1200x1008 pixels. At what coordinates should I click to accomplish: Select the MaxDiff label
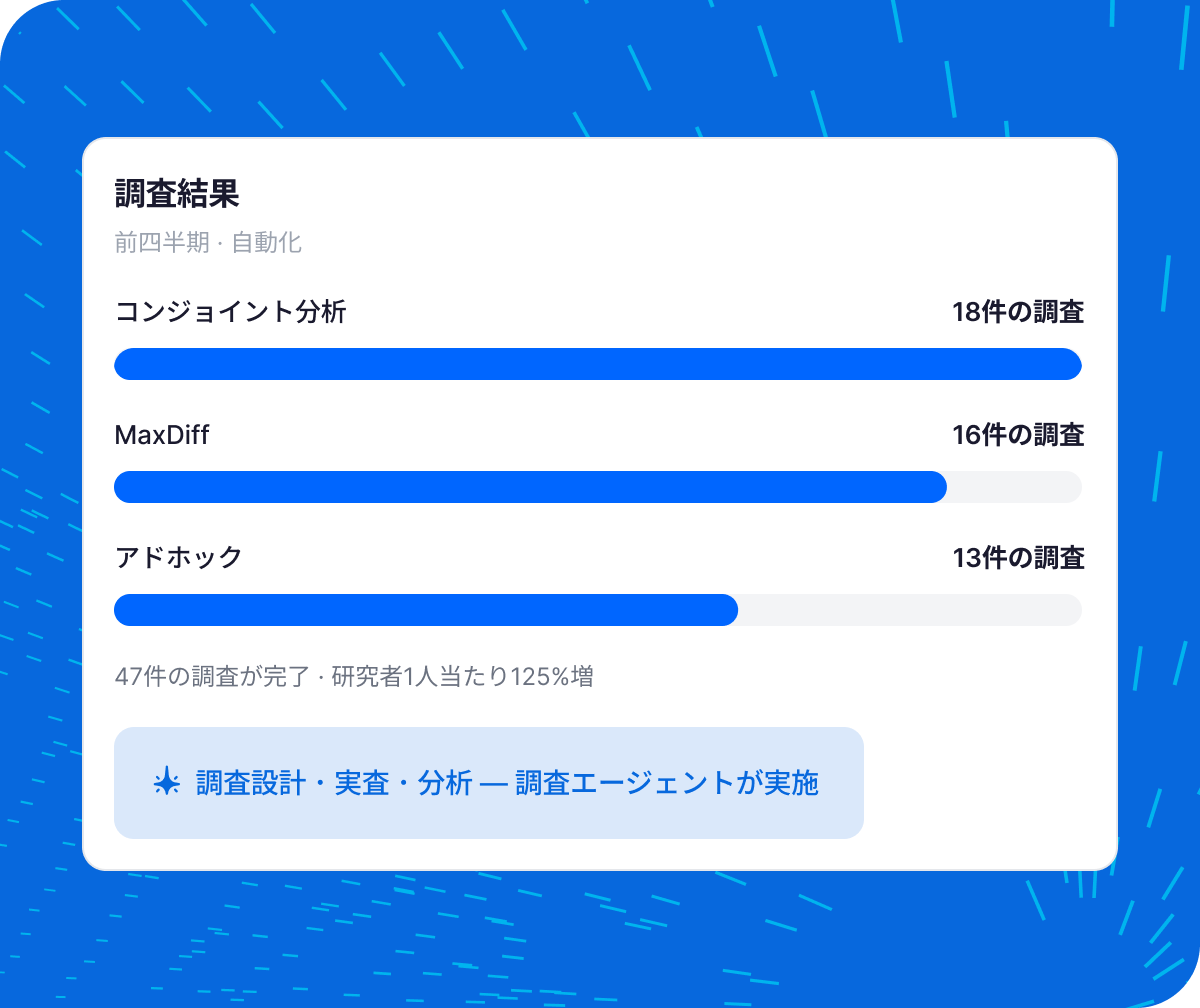[162, 435]
